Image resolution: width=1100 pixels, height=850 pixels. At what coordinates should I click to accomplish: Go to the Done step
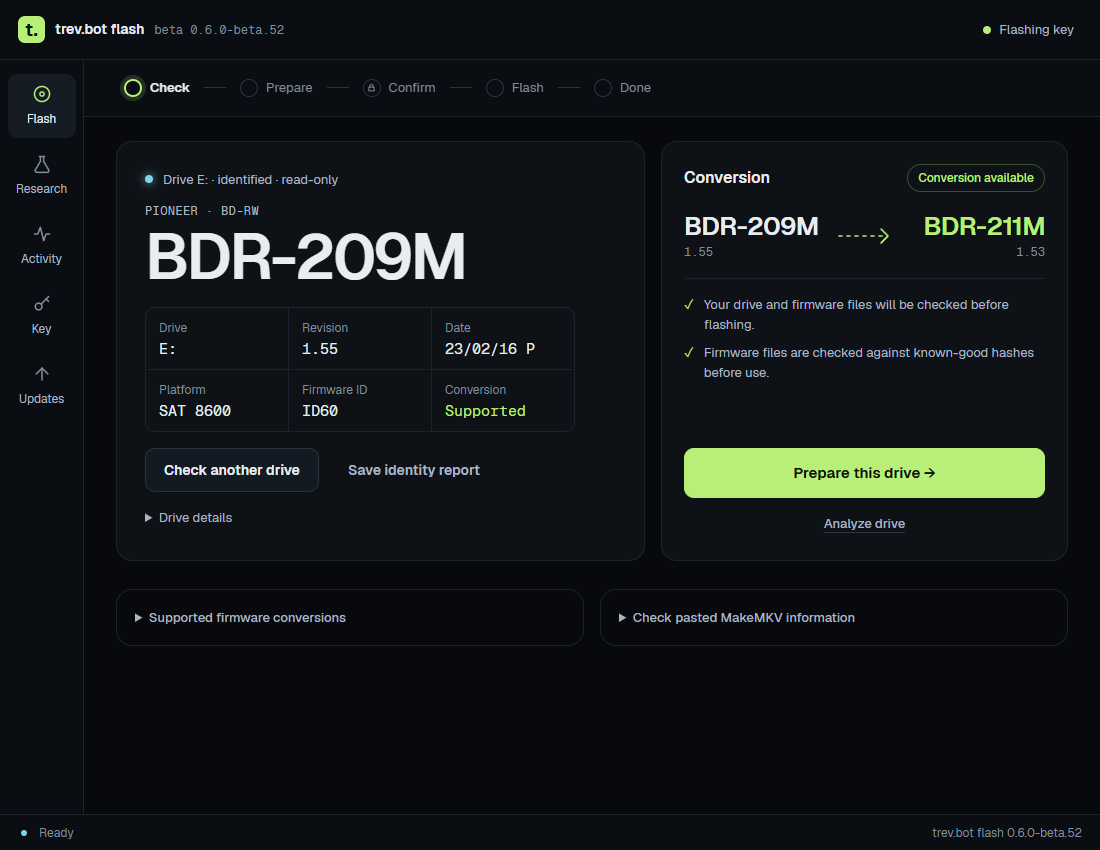coord(622,88)
